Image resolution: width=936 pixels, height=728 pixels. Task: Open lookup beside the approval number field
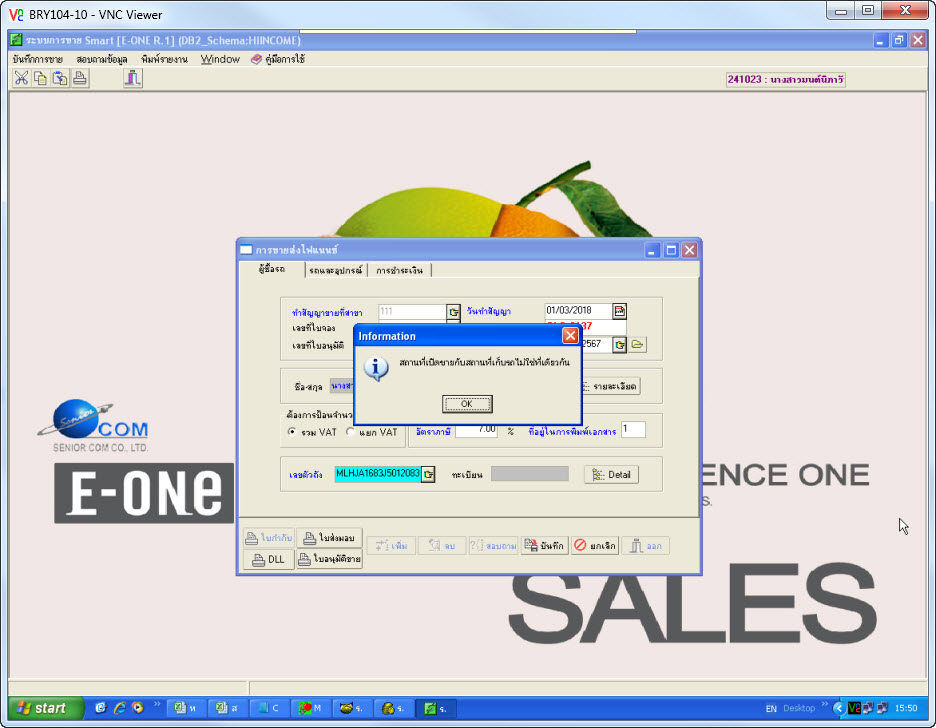[620, 344]
